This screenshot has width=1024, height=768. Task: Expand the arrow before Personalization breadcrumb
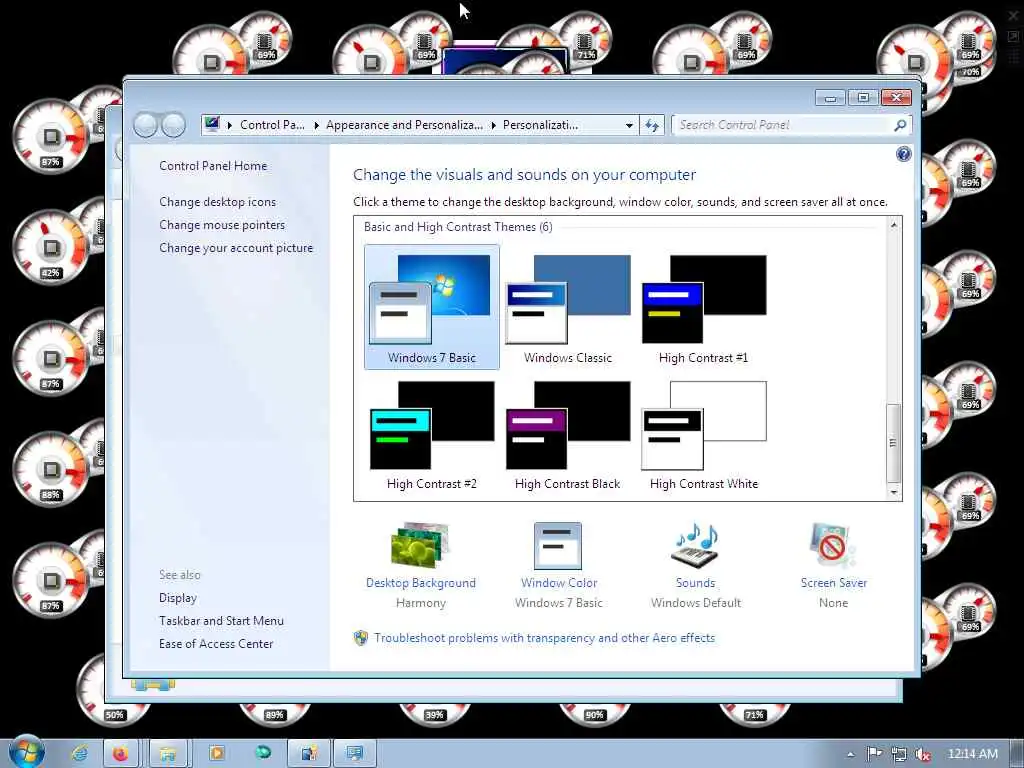494,125
